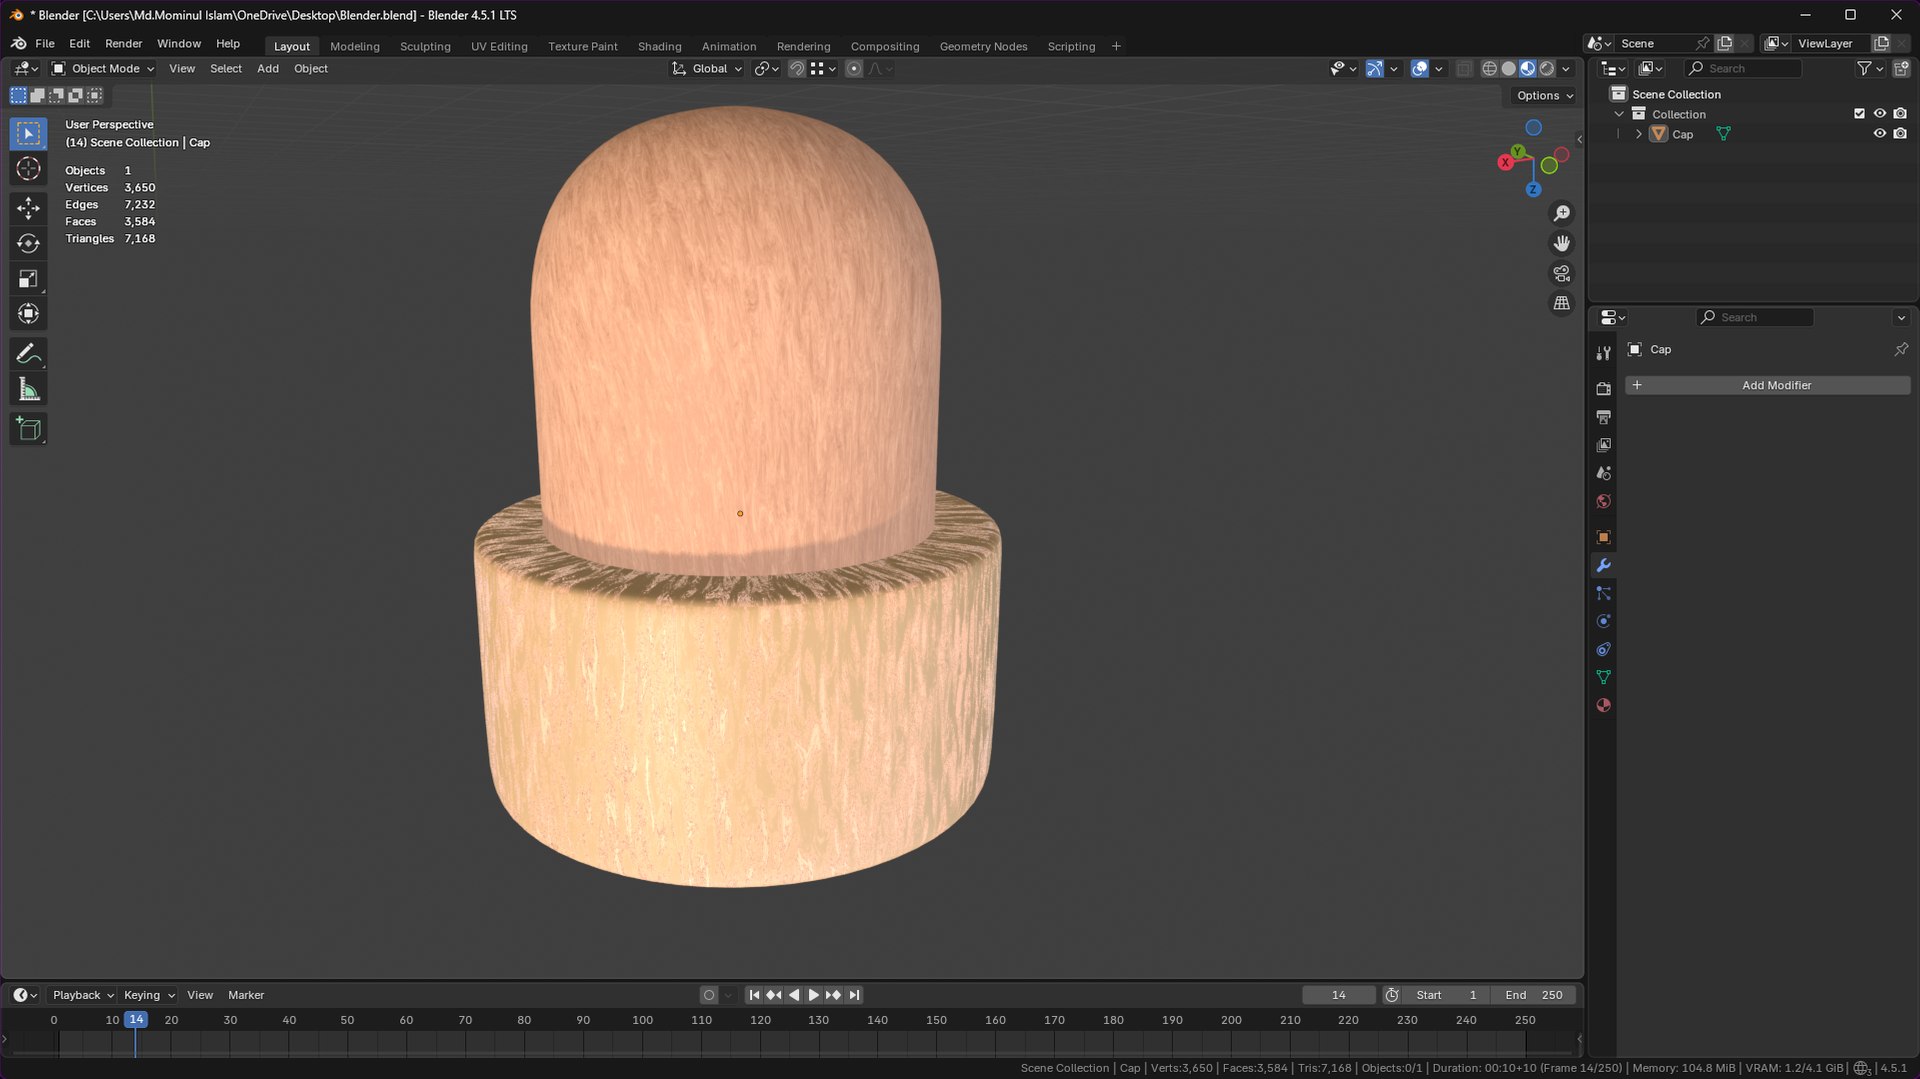Open the View Layer properties tab
This screenshot has width=1920, height=1079.
point(1603,445)
